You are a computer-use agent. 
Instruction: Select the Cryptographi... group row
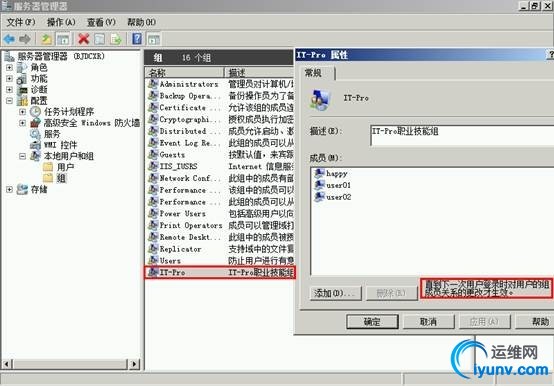tap(220, 119)
